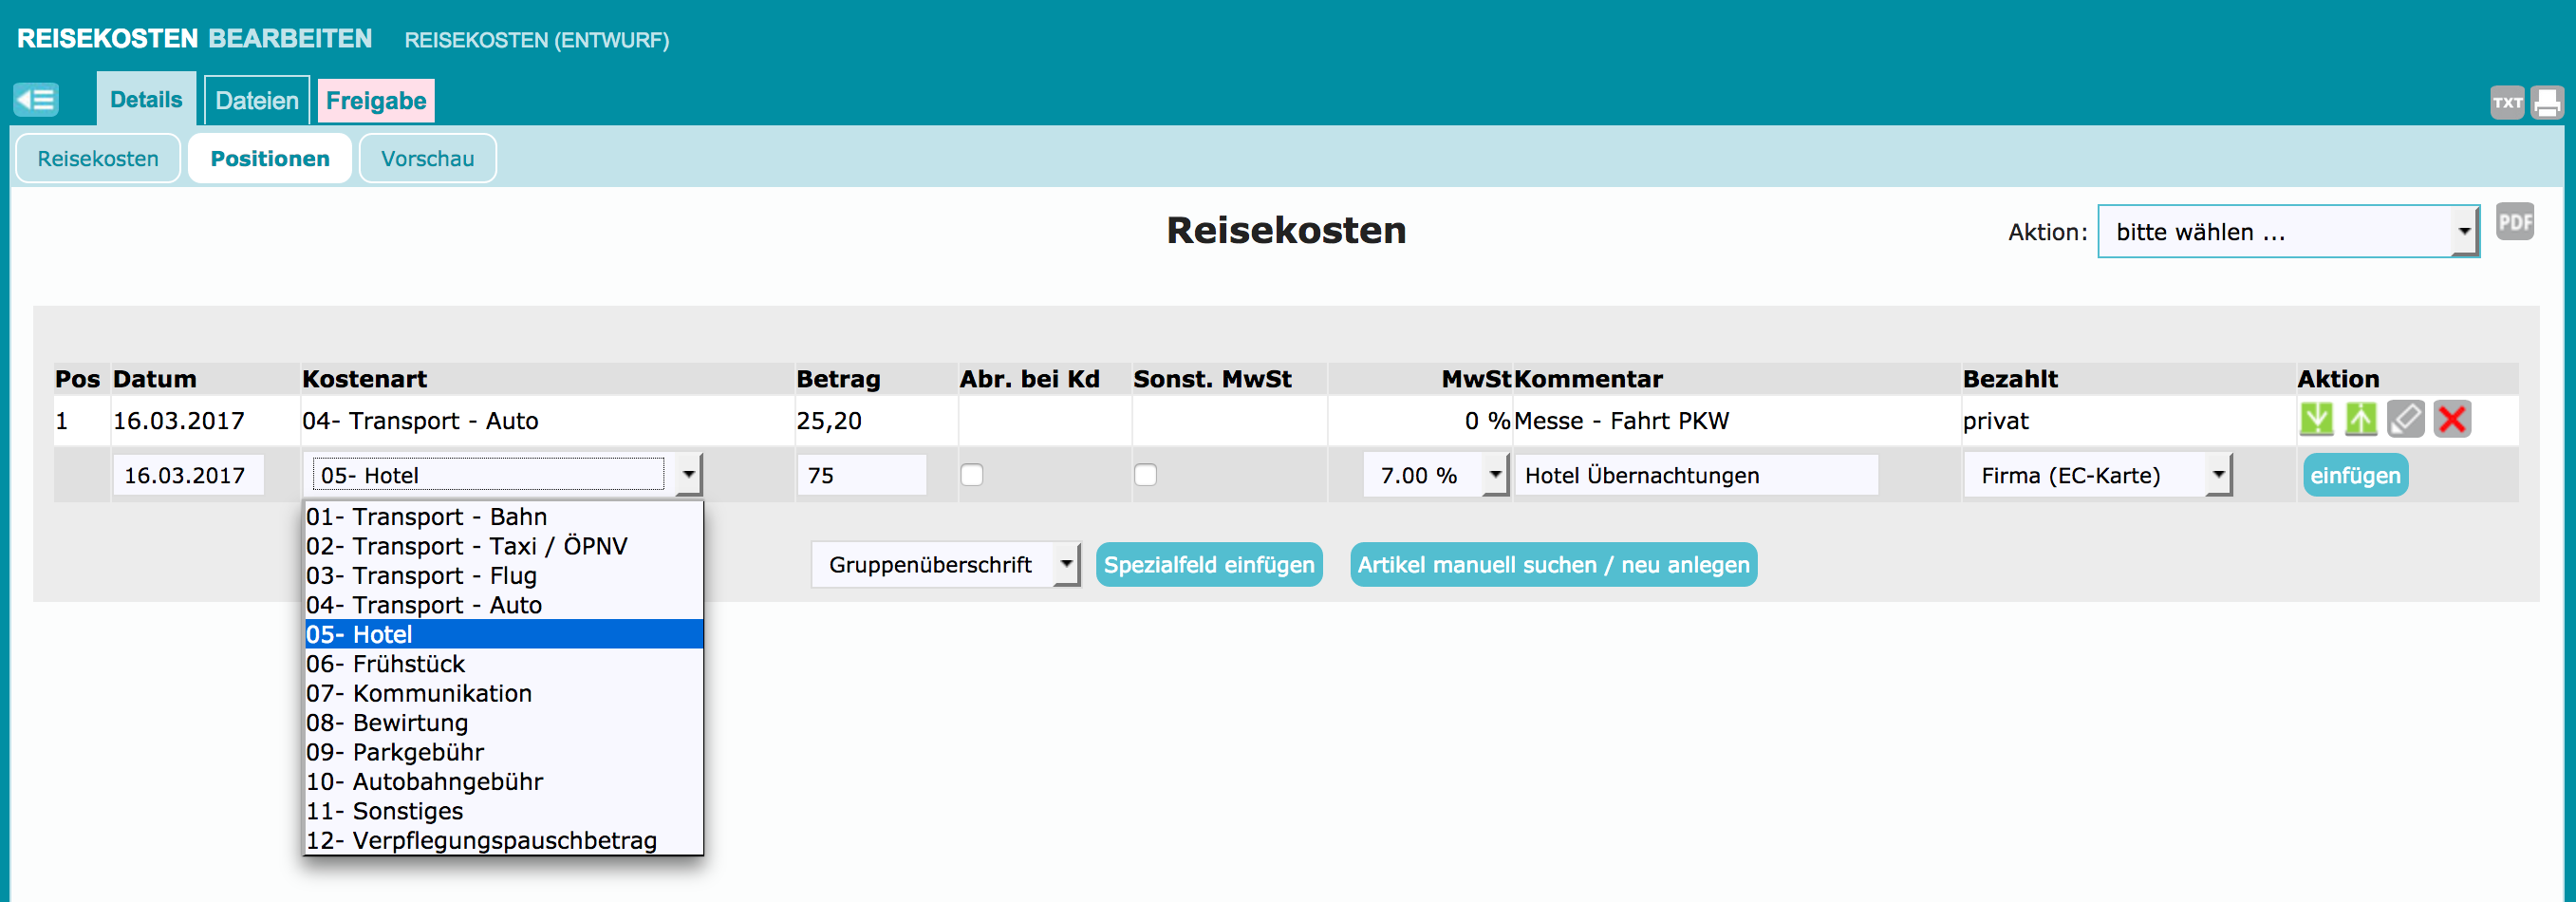Image resolution: width=2576 pixels, height=902 pixels.
Task: Click 'Artikel manuell suchen / neu anlegen'
Action: click(1552, 565)
